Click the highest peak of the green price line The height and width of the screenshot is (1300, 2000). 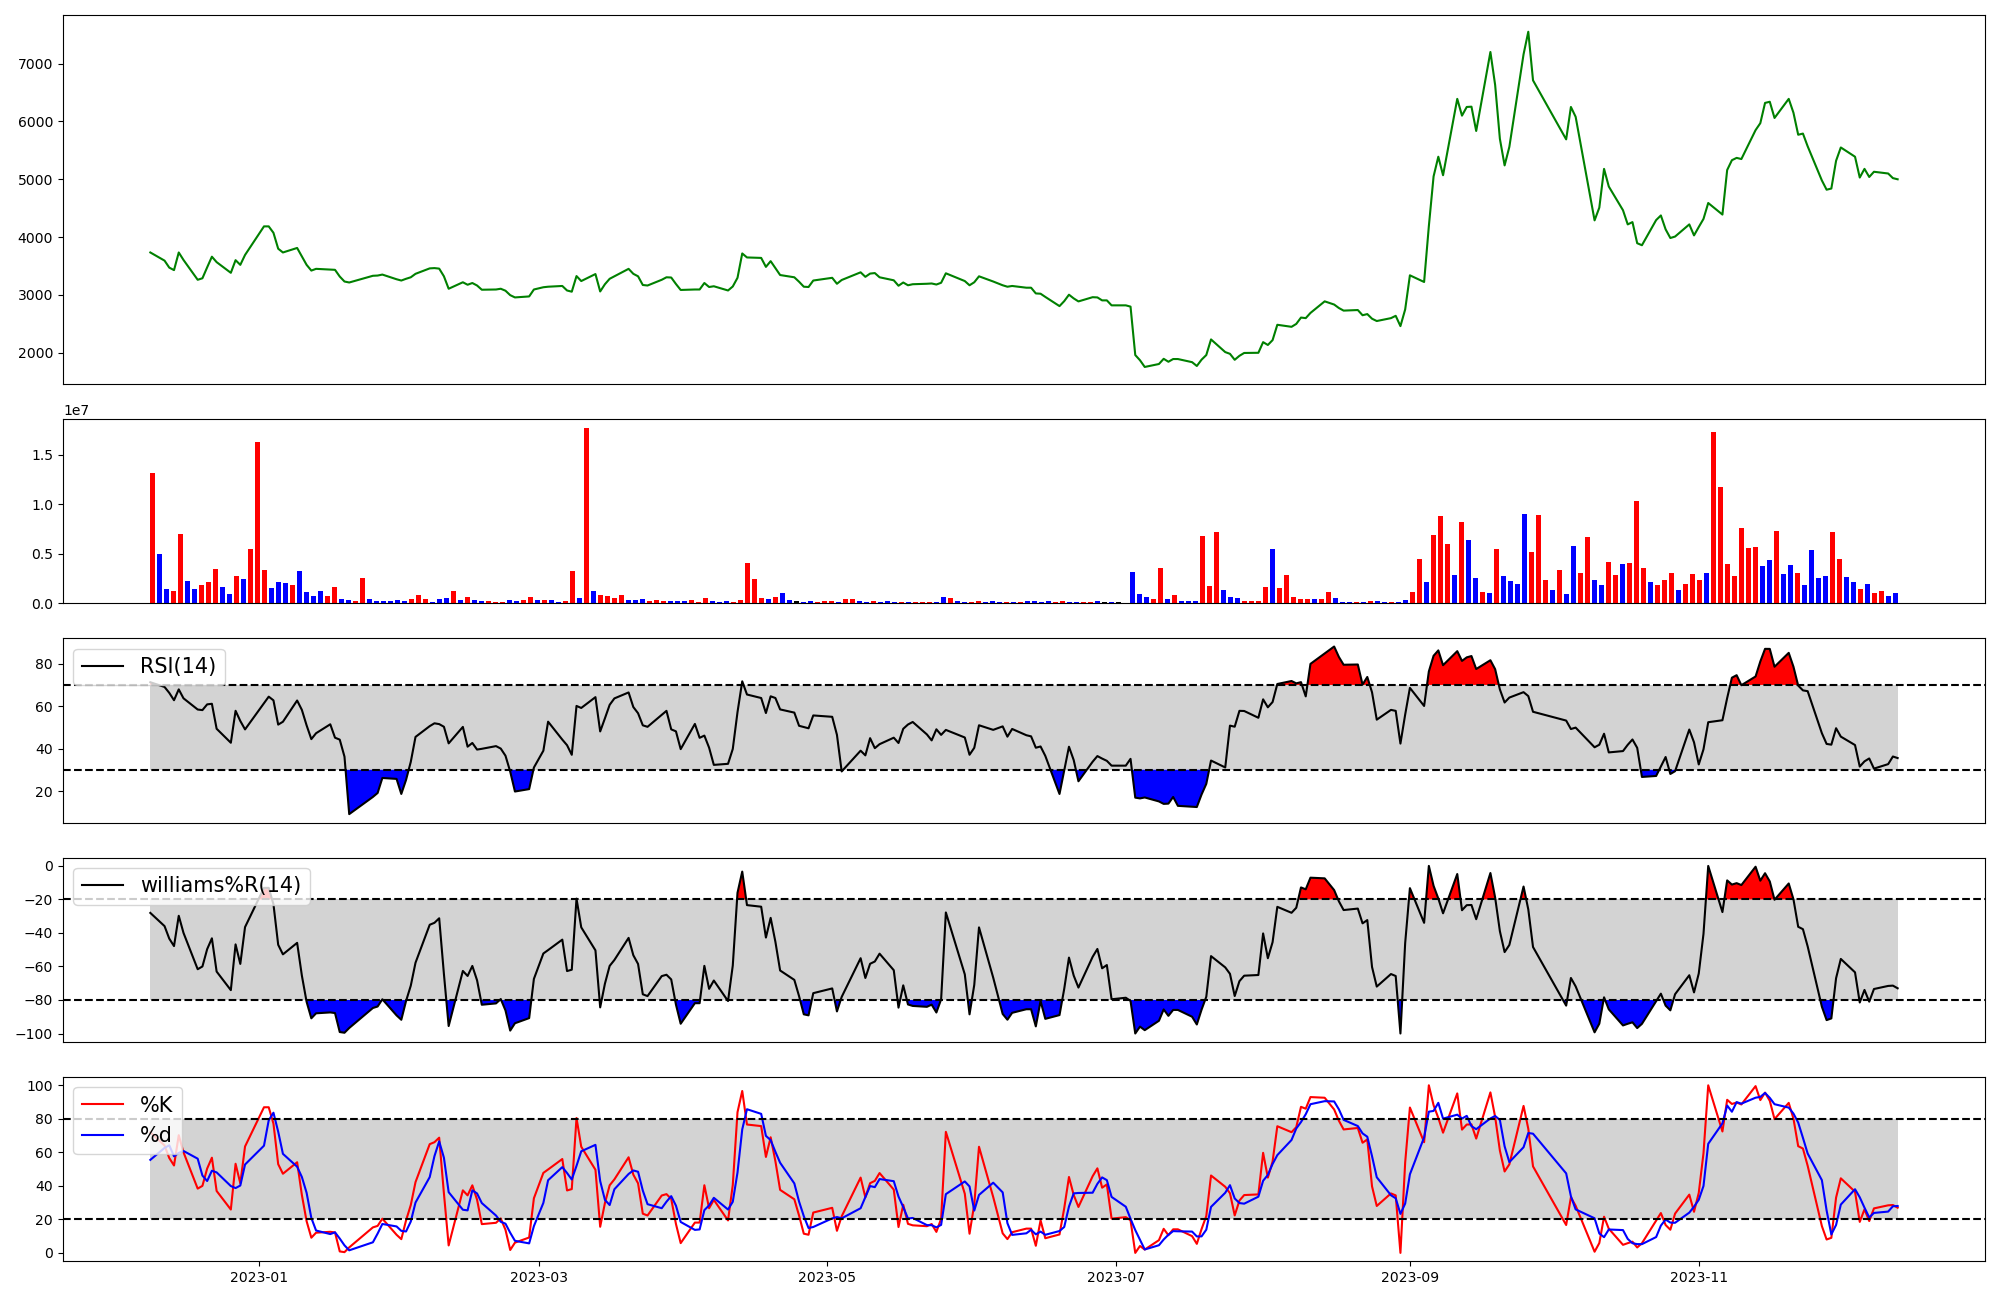coord(1527,33)
